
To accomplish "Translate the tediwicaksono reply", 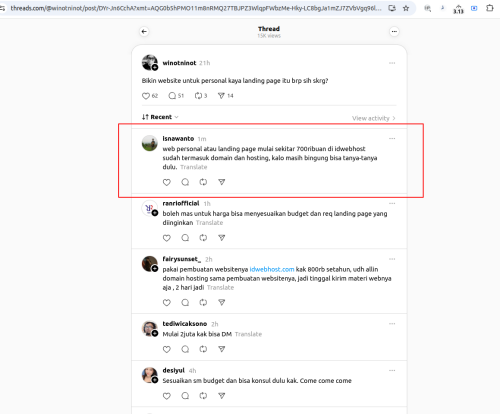I will [x=248, y=334].
